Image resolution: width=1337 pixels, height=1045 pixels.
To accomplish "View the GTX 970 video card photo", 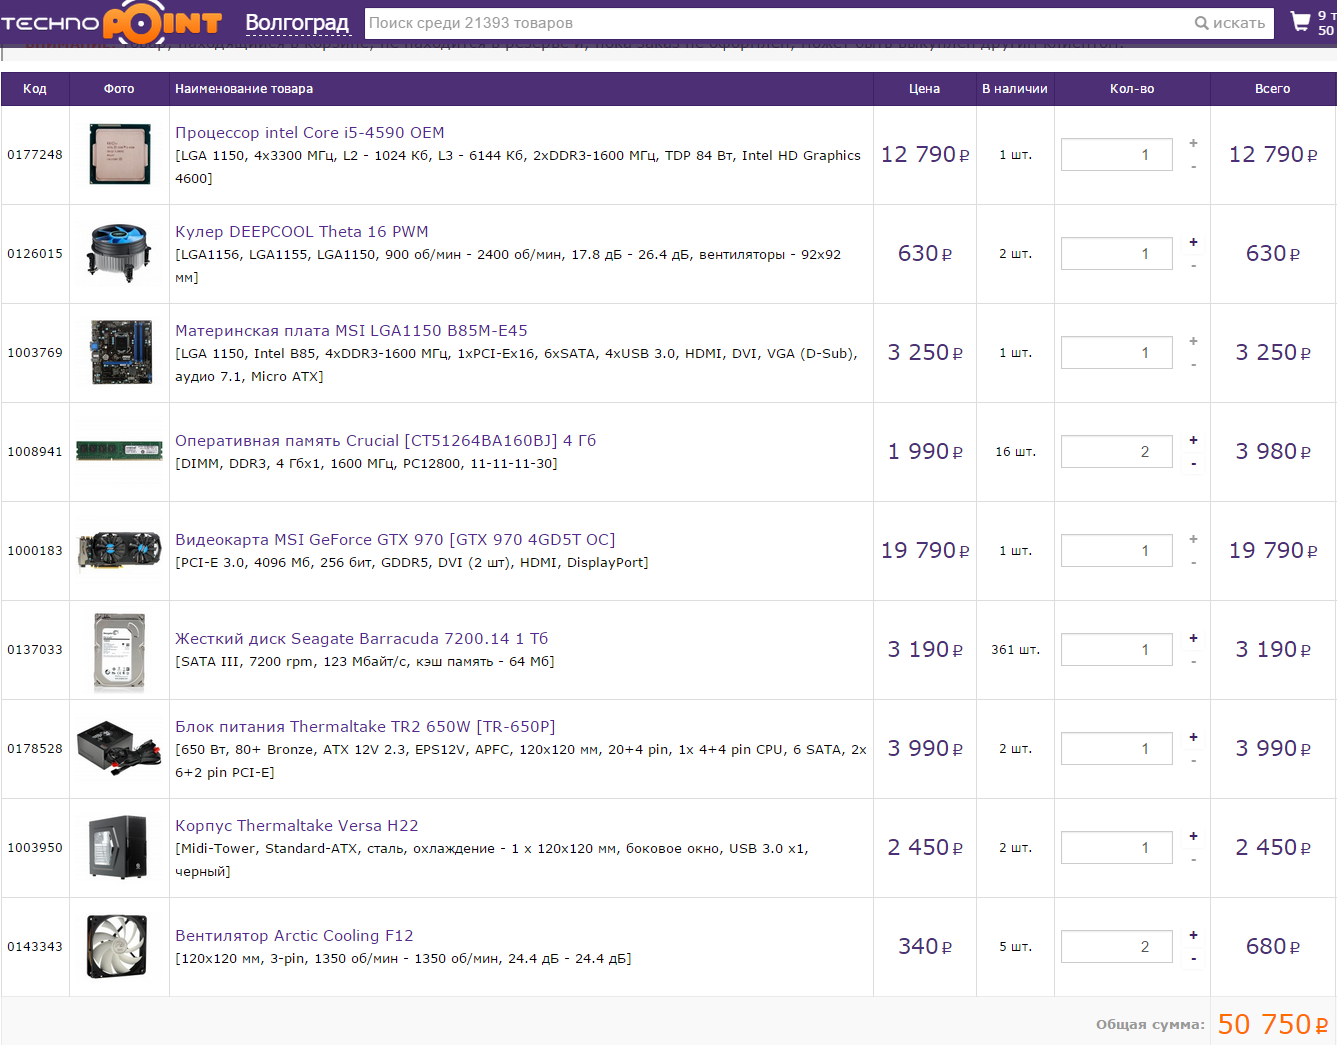I will pyautogui.click(x=119, y=550).
